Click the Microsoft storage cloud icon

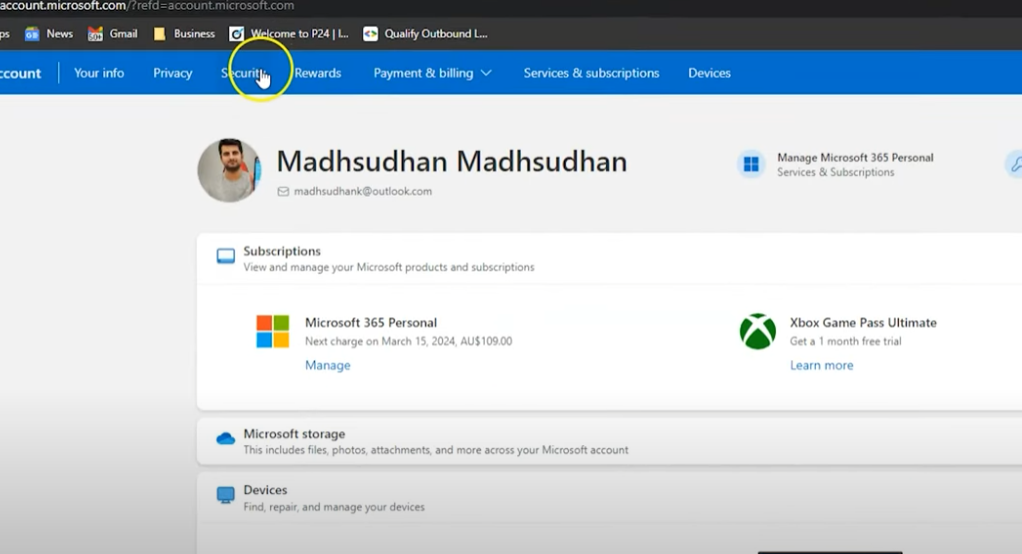226,439
